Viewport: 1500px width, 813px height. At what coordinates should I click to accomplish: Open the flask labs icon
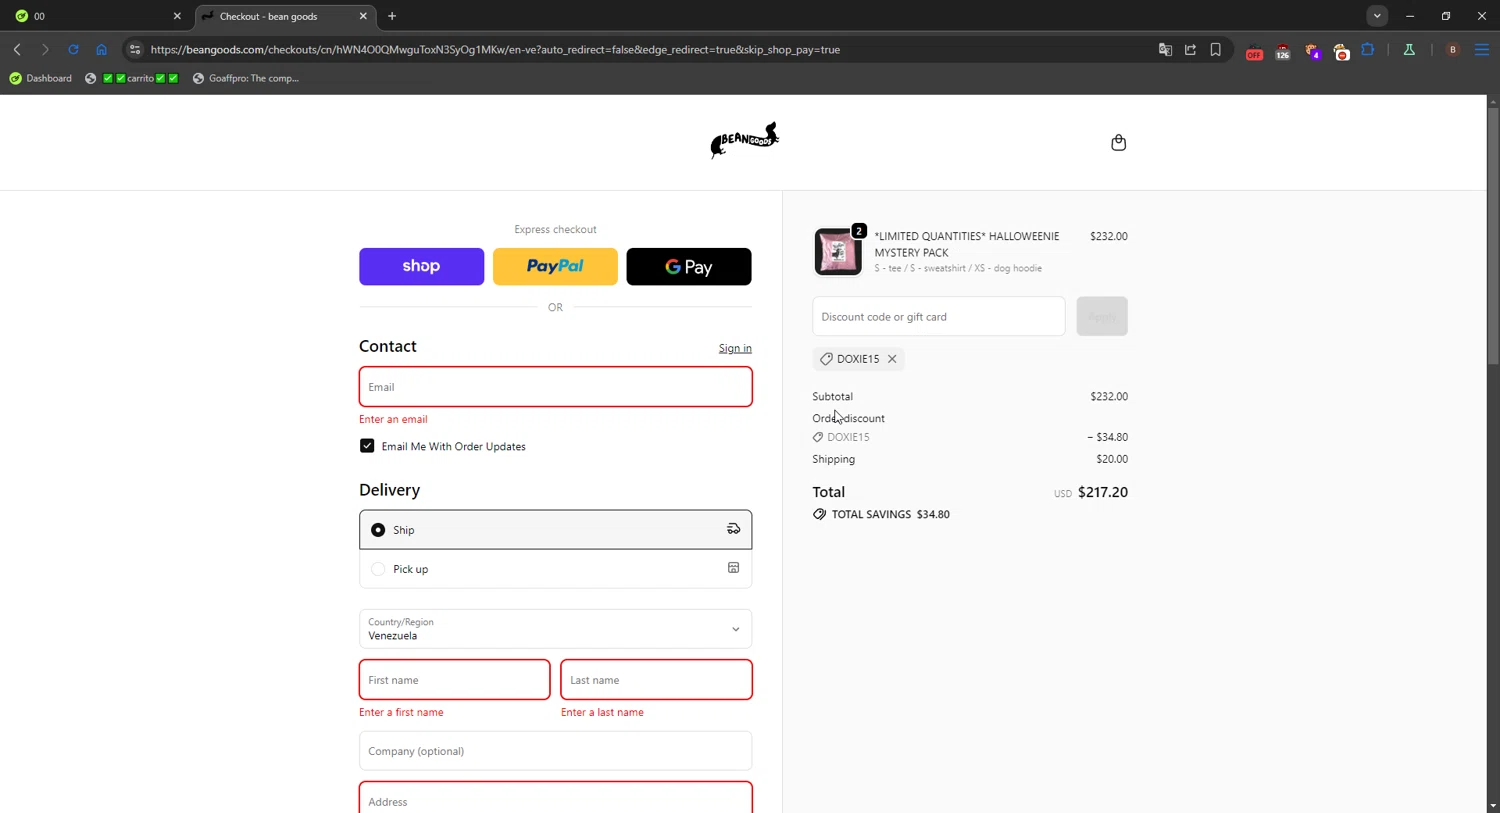(1409, 49)
